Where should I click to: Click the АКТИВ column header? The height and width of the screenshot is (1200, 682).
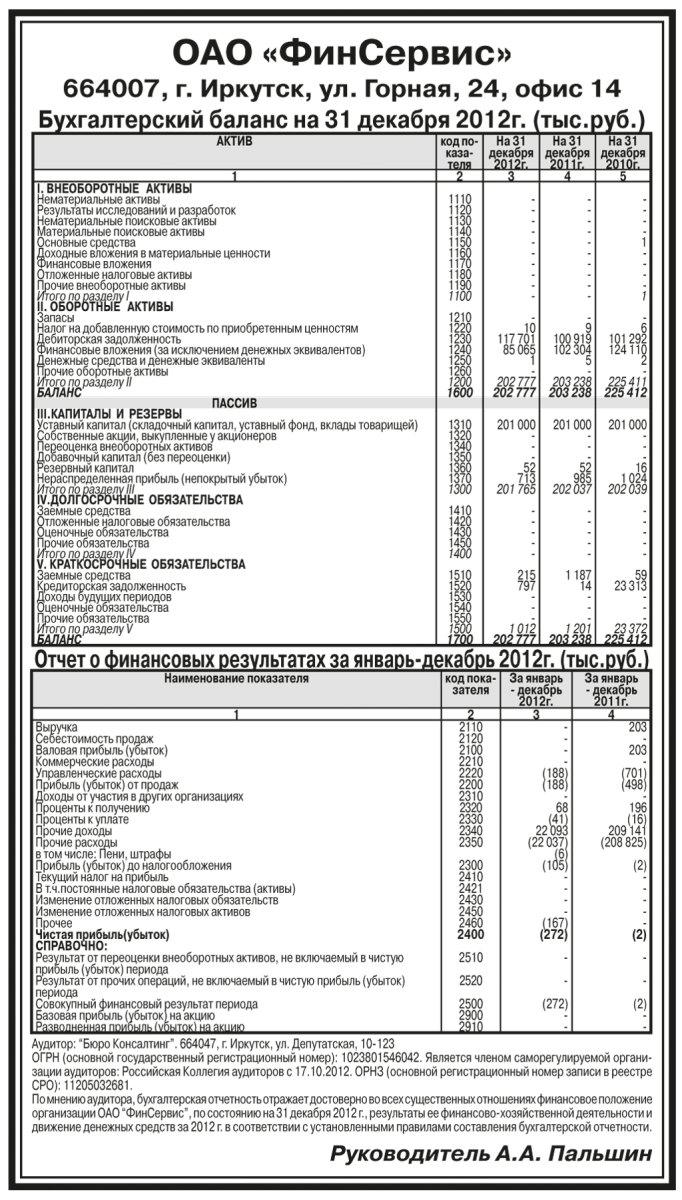click(235, 144)
